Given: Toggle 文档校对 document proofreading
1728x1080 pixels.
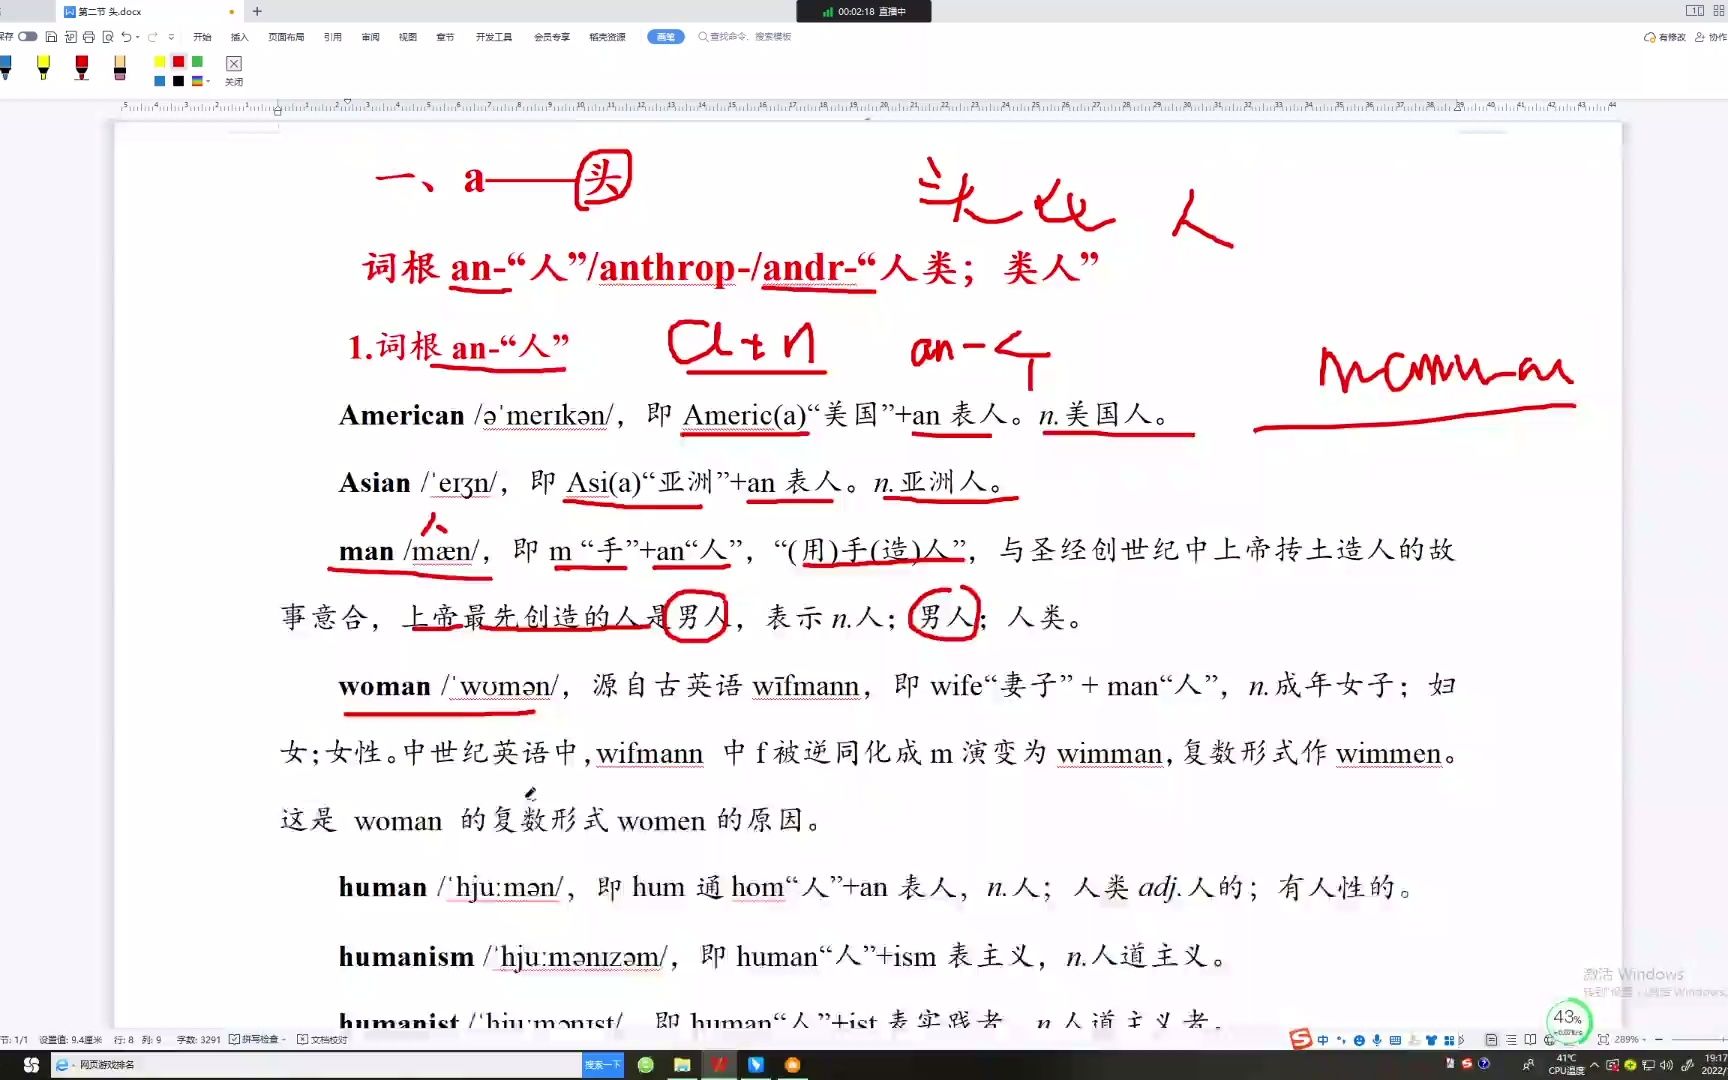Looking at the screenshot, I should pyautogui.click(x=322, y=1040).
